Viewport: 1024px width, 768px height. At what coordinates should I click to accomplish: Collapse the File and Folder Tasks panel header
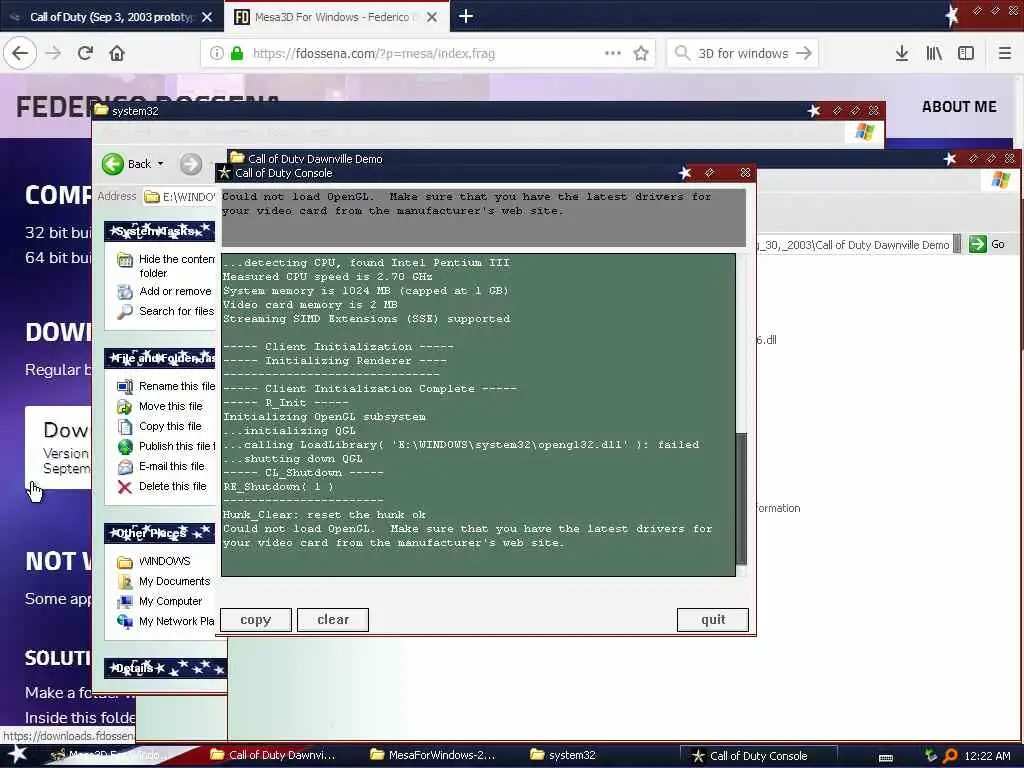(x=159, y=358)
